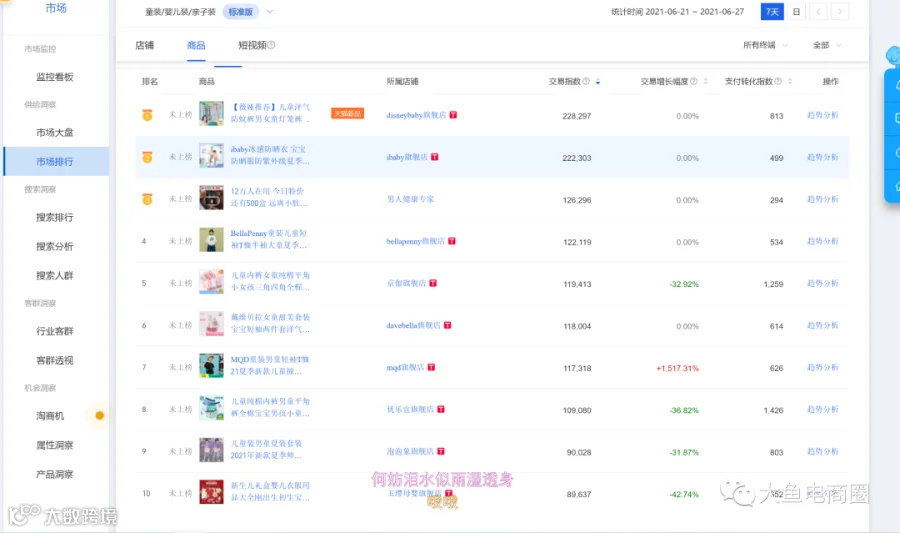Click info icon beside 支付转化指数 header
Image resolution: width=900 pixels, height=533 pixels.
[778, 81]
